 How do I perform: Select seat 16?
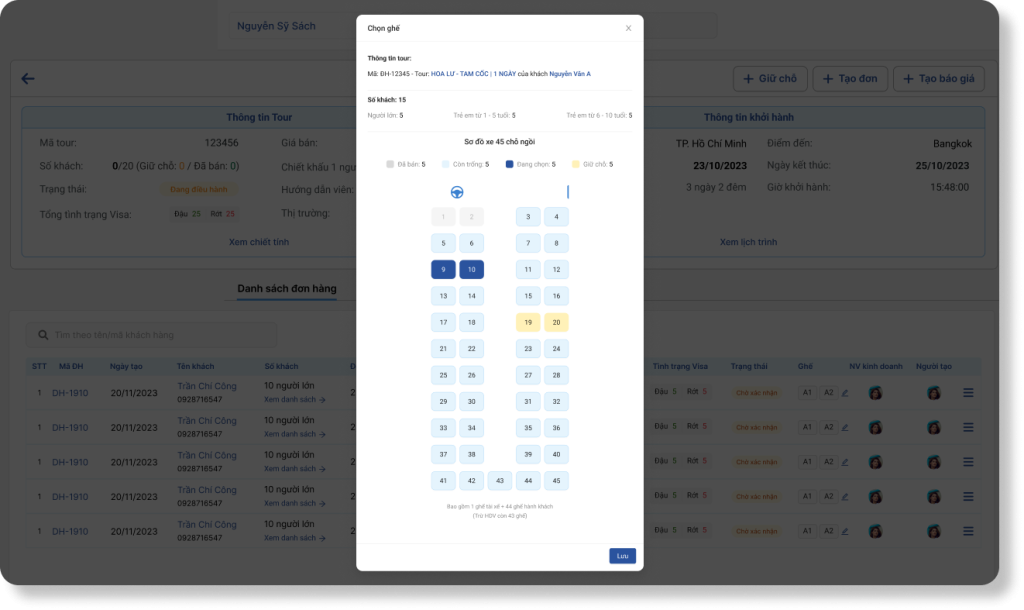(x=556, y=296)
